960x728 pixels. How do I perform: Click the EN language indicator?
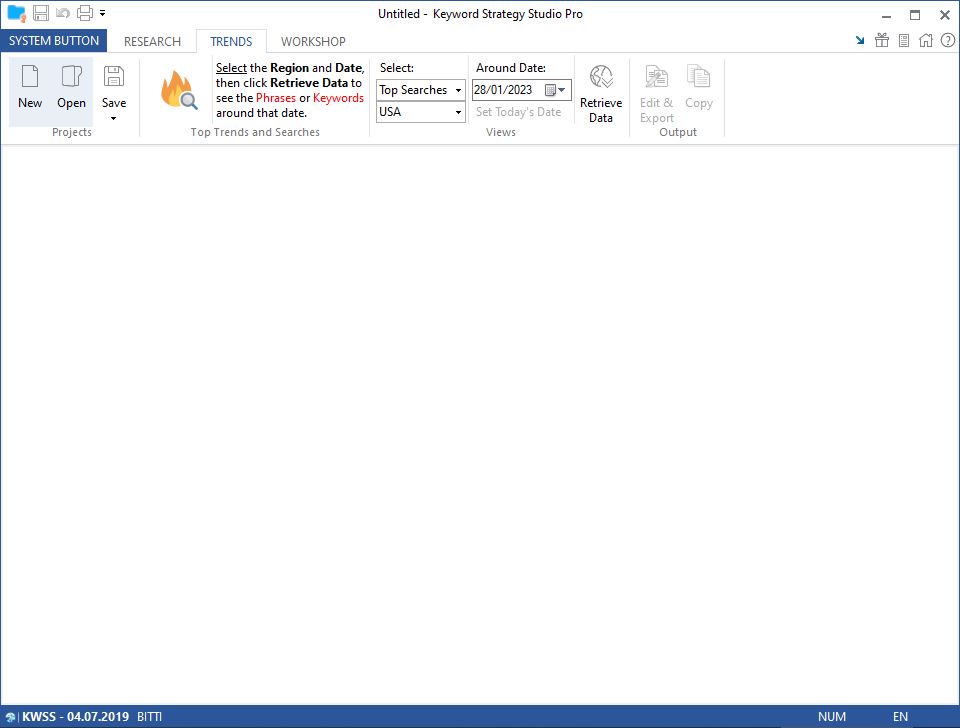[x=900, y=716]
